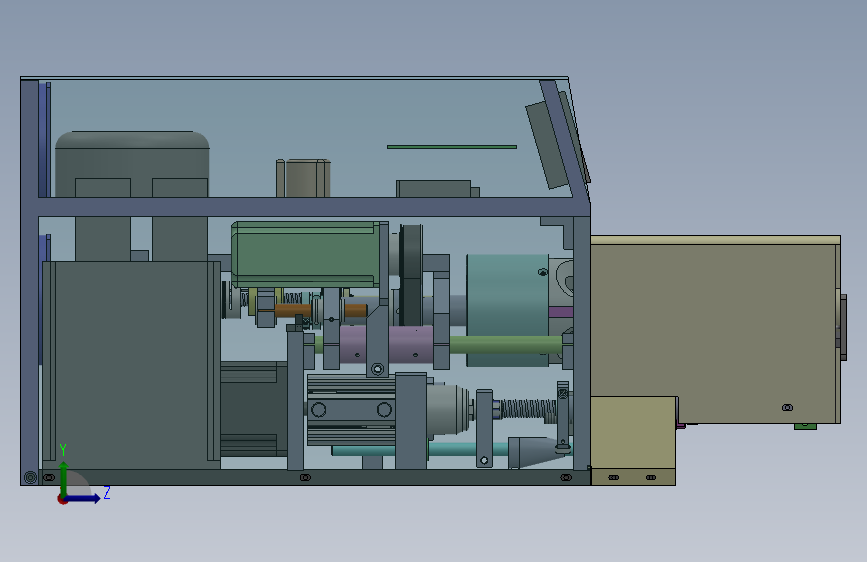The width and height of the screenshot is (867, 562).
Task: Select the thin green plate in the upper compartment
Action: (452, 147)
